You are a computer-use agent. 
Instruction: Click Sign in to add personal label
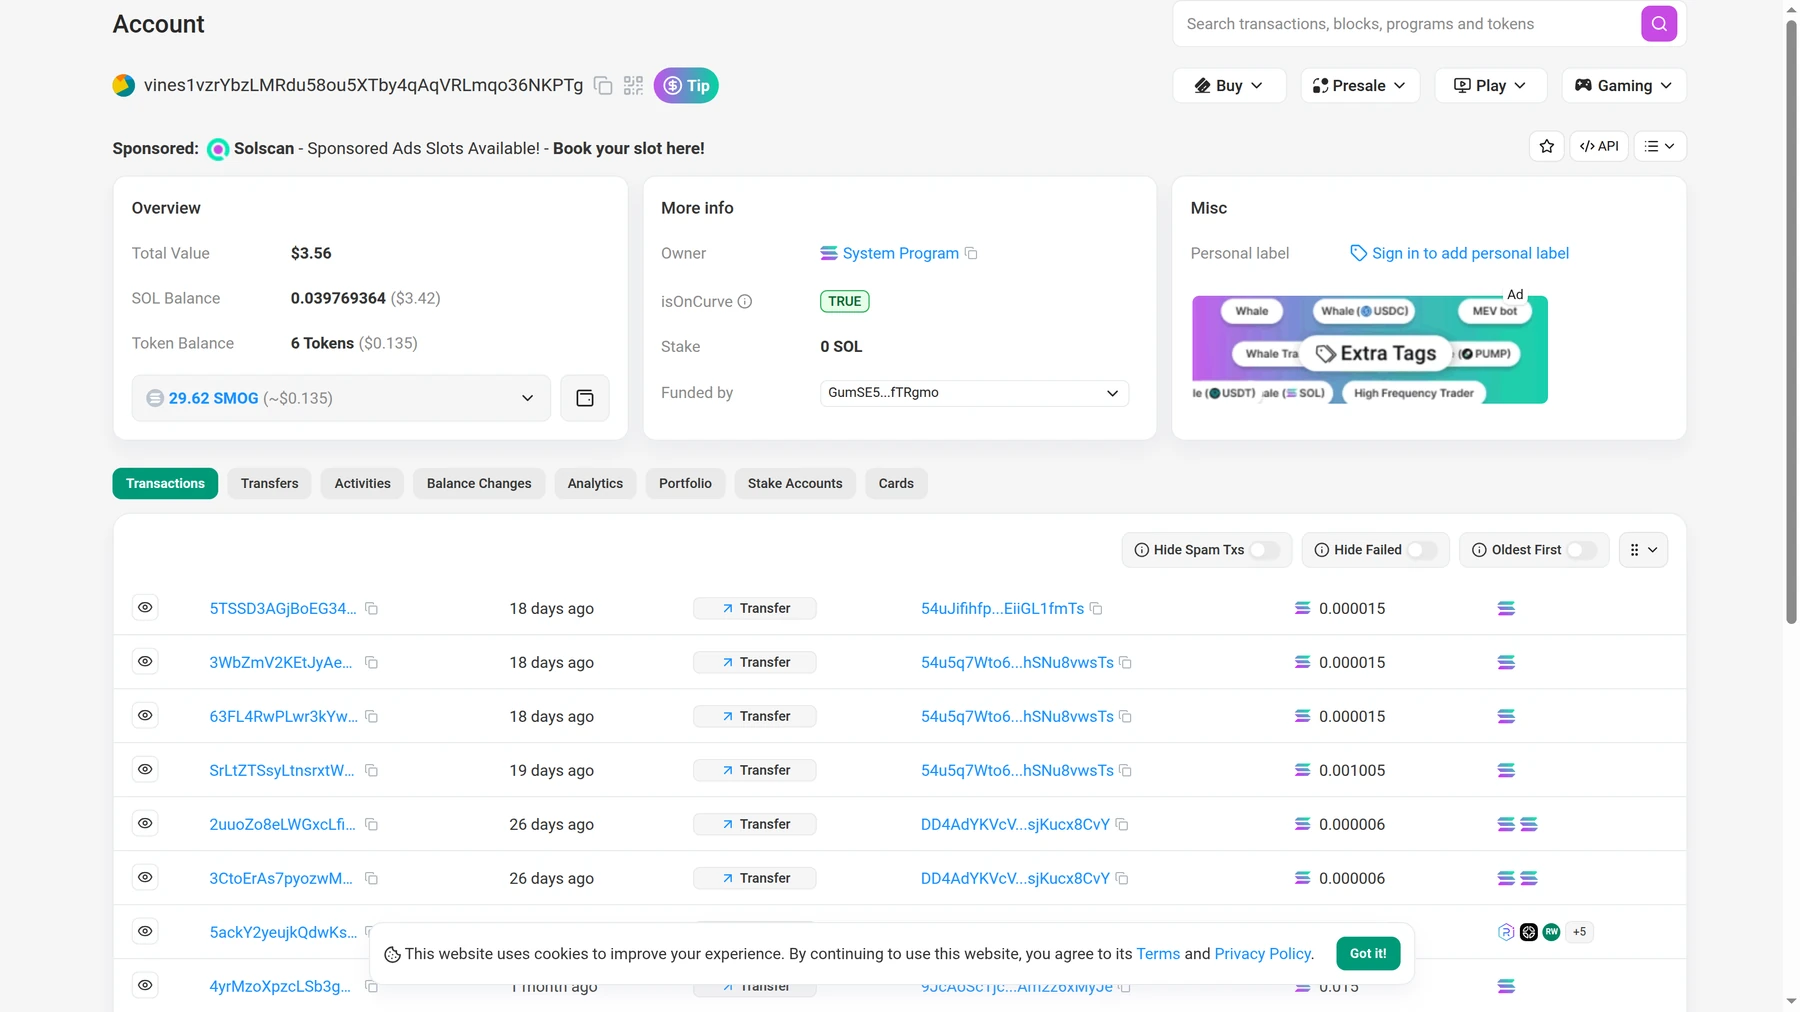coord(1470,254)
